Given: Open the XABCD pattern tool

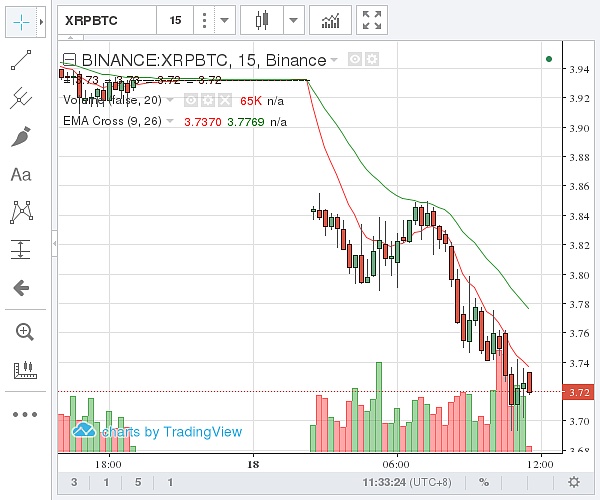Looking at the screenshot, I should click(20, 212).
